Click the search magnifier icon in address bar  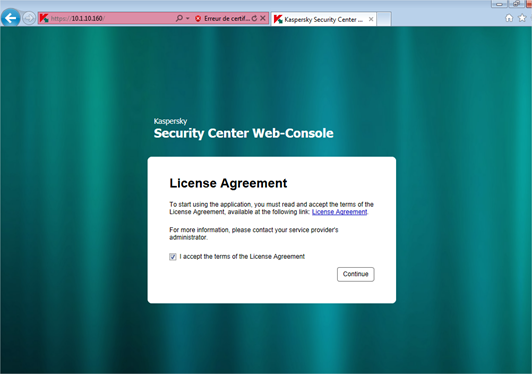click(x=179, y=18)
